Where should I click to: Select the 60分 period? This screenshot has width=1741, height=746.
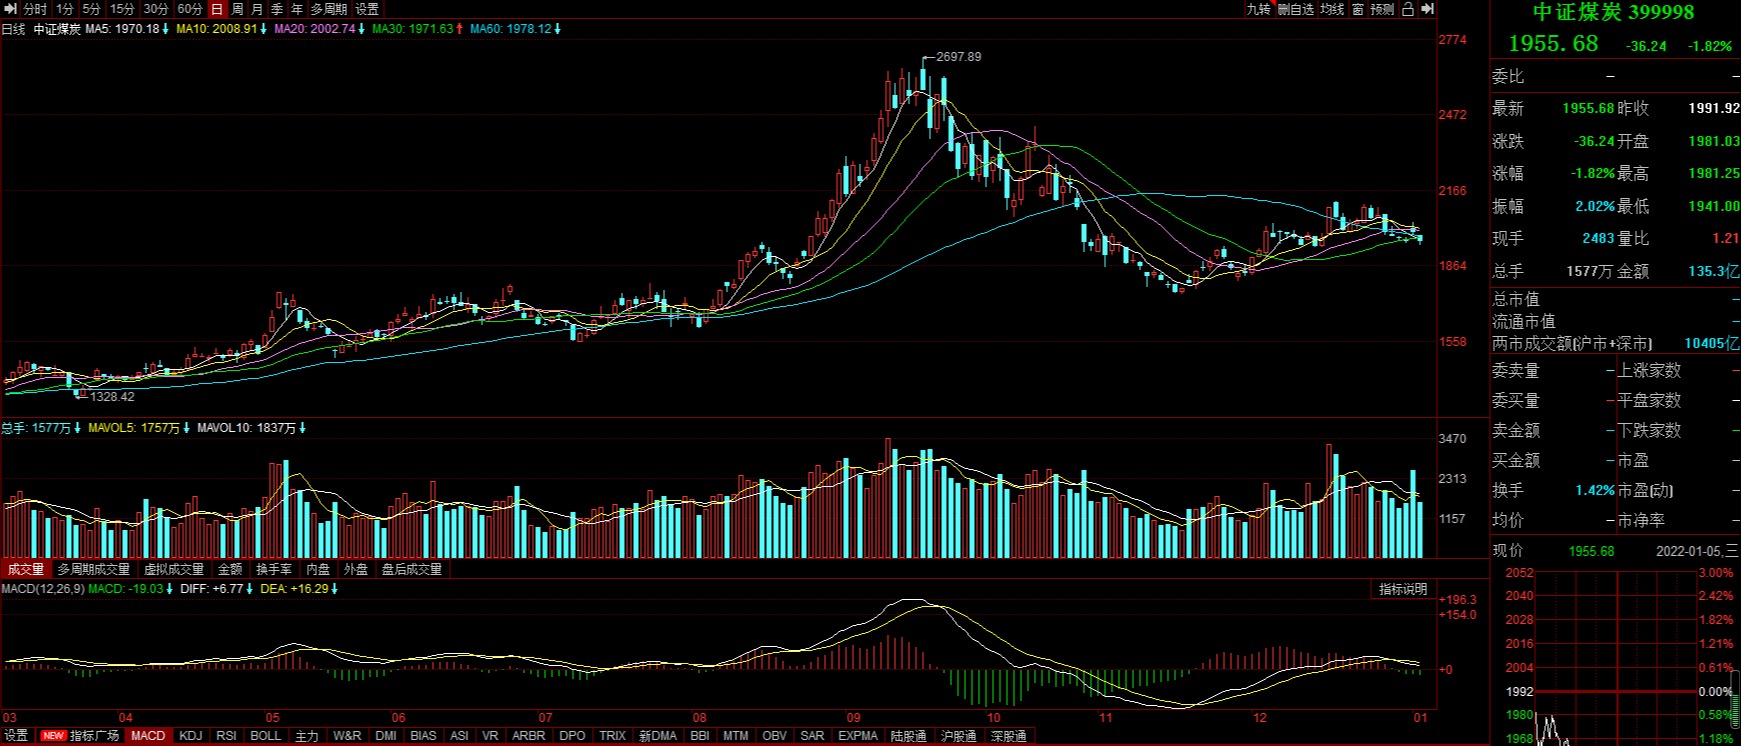[x=190, y=9]
